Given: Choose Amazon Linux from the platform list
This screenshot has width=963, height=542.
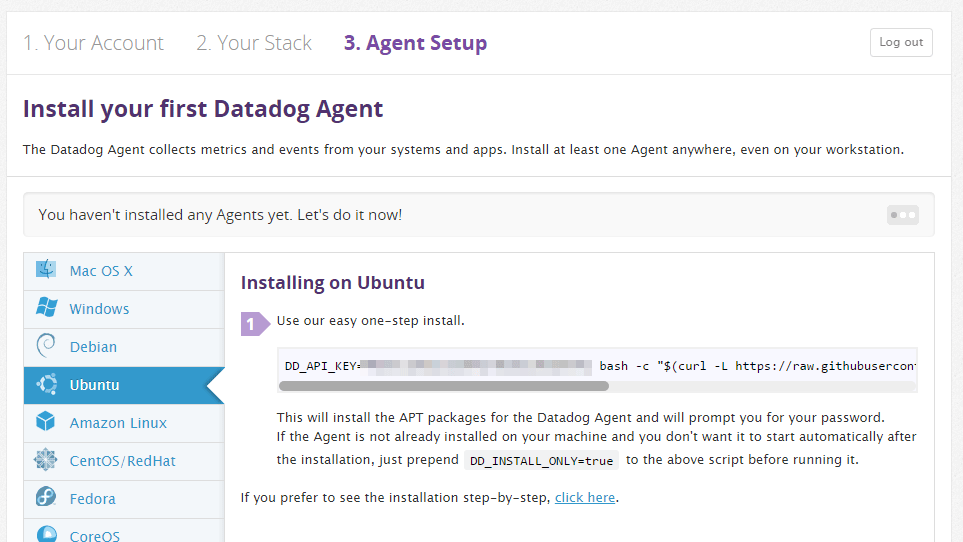Looking at the screenshot, I should point(124,424).
